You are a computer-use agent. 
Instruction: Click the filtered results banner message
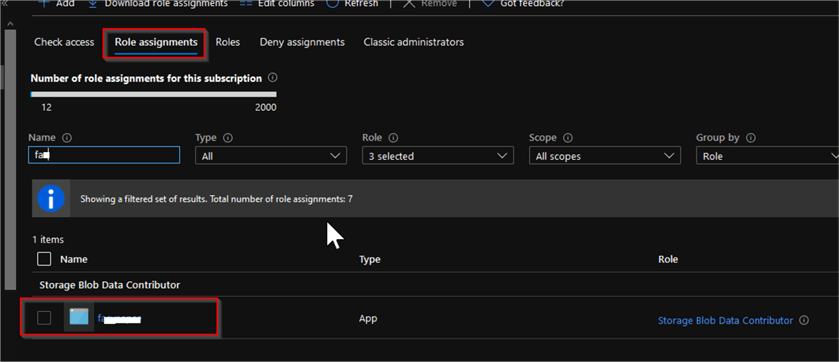click(x=216, y=199)
